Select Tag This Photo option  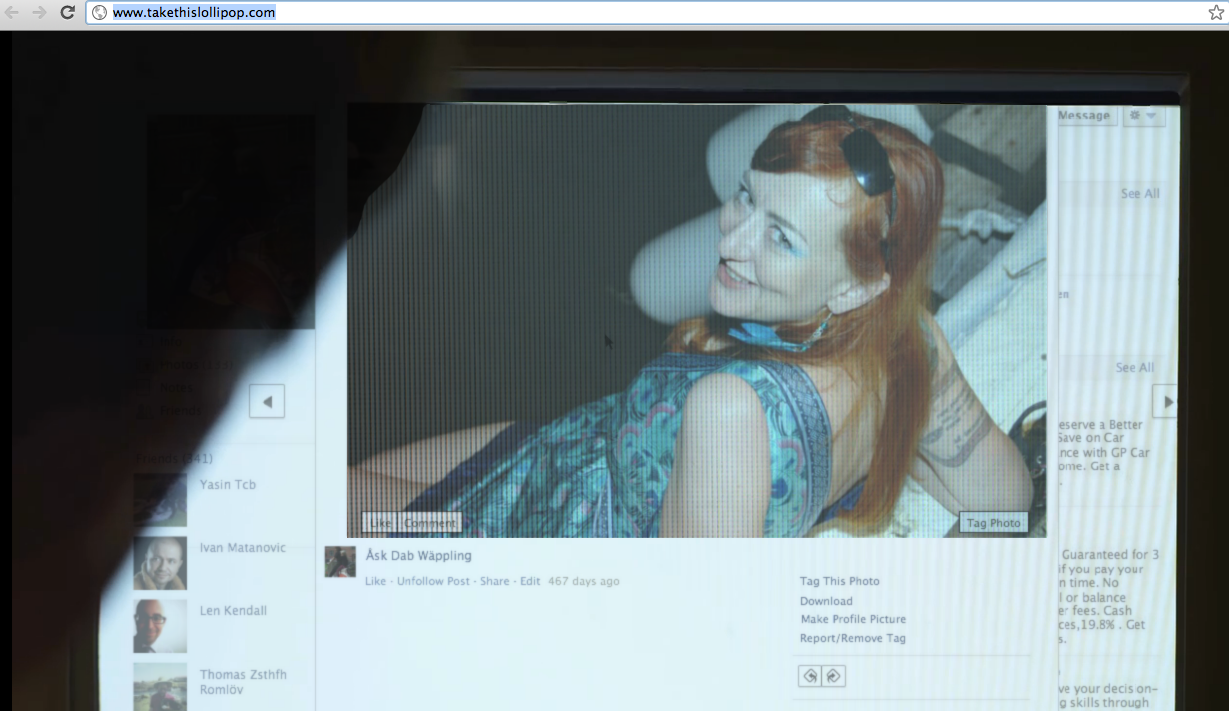click(840, 581)
